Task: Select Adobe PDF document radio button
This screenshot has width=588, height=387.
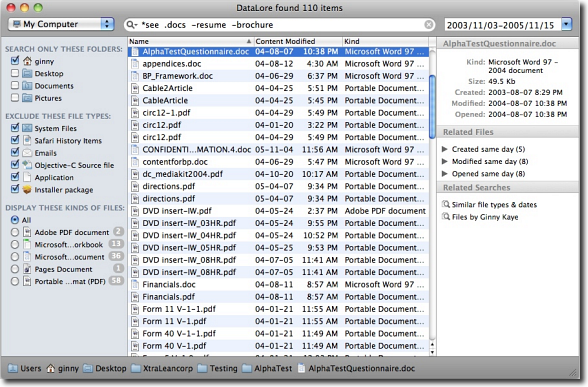Action: [15, 232]
